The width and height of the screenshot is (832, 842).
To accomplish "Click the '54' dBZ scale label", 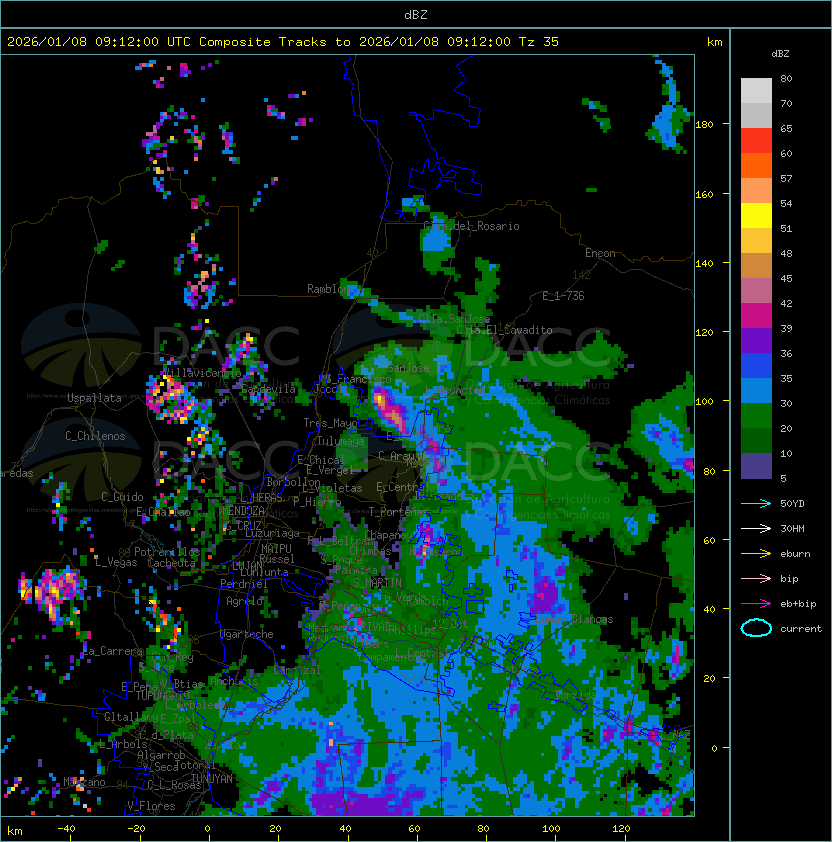I will point(786,204).
